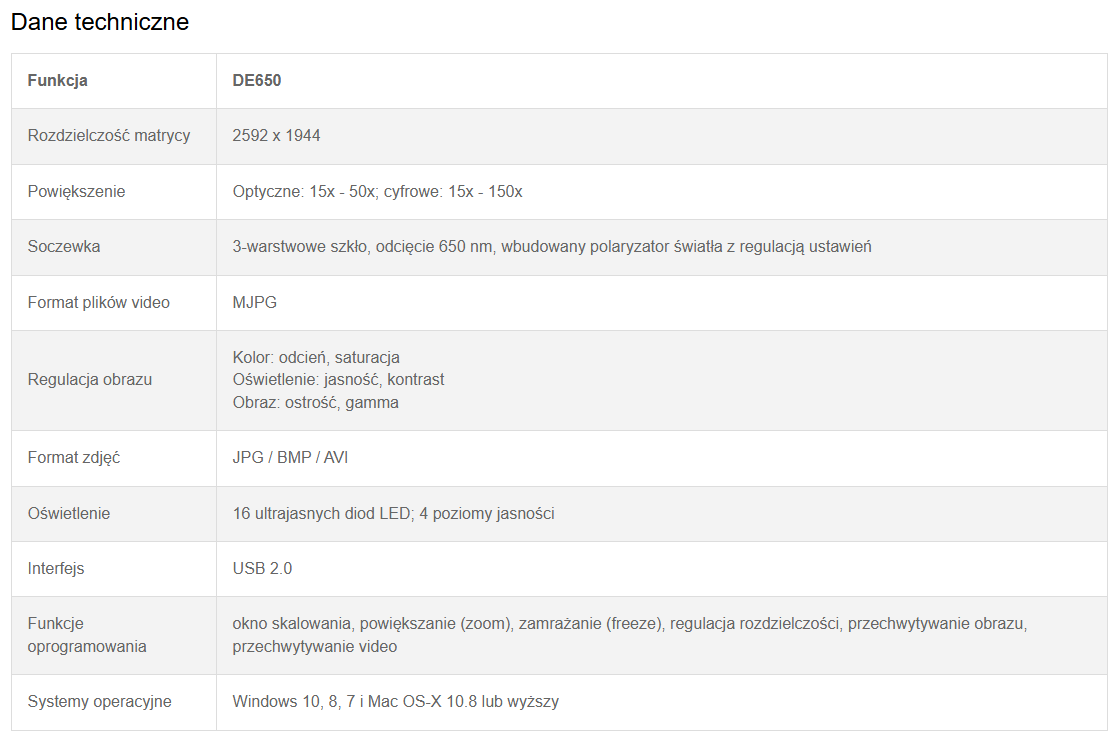Click the 16 ultrajasnych diod LED value

click(393, 514)
